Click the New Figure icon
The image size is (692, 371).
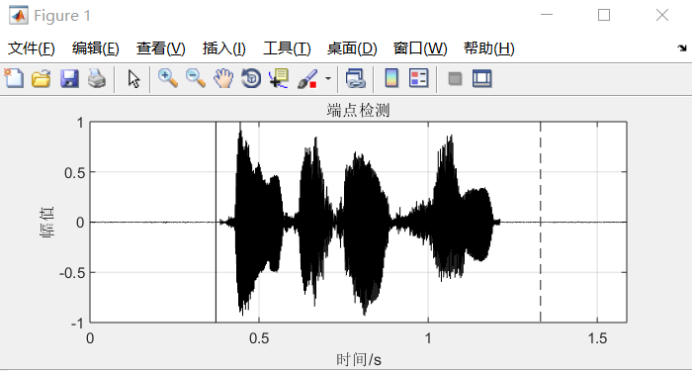[x=14, y=79]
